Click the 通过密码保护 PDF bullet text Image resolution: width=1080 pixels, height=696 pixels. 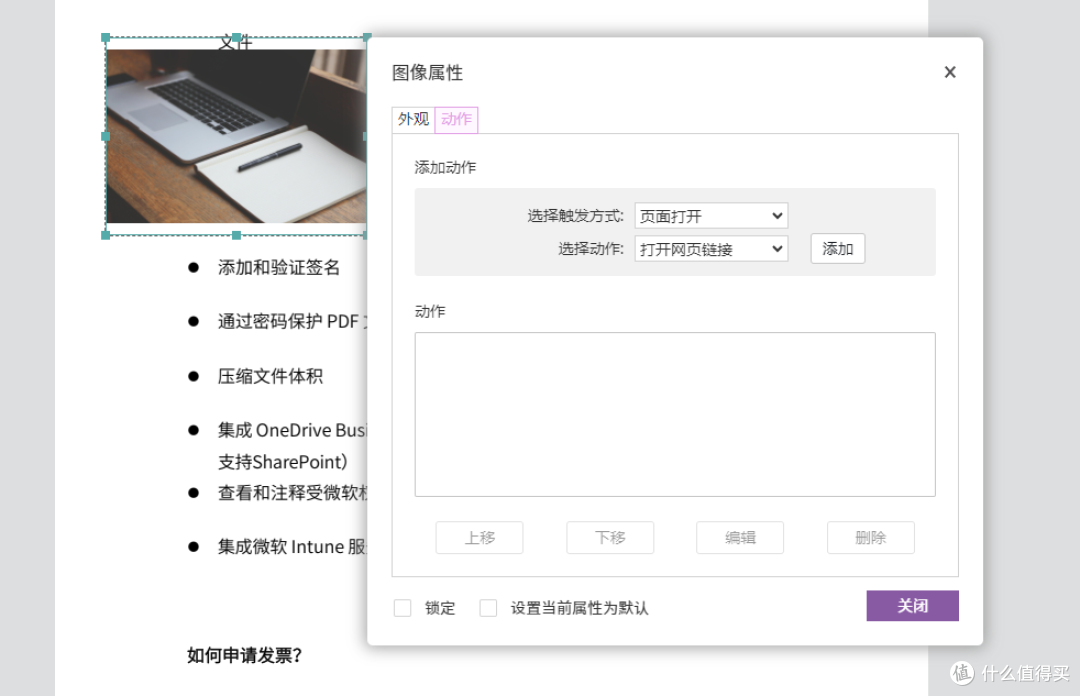pyautogui.click(x=292, y=322)
